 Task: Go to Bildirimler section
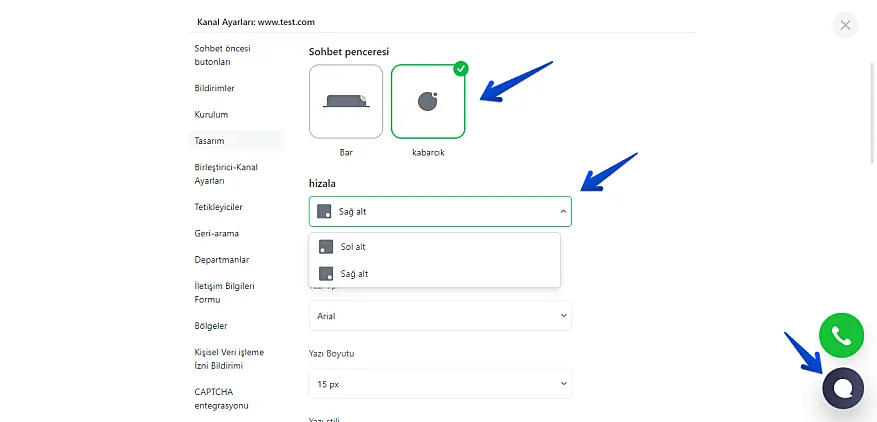coord(214,88)
